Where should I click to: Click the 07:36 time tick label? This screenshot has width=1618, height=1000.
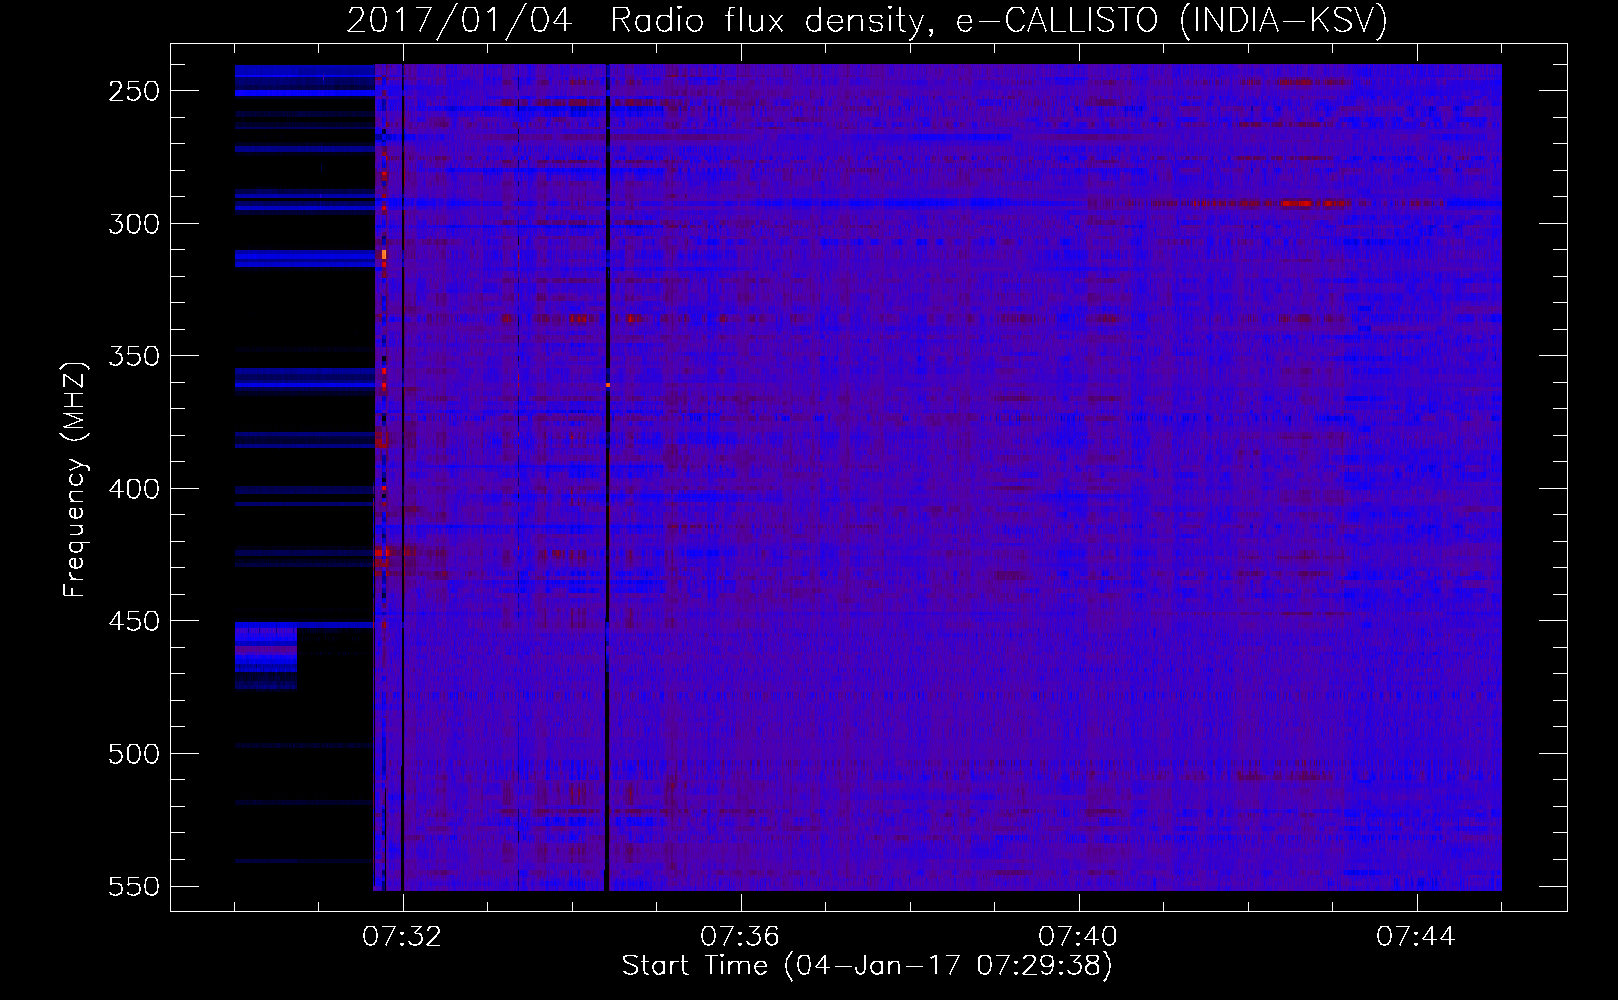(740, 937)
